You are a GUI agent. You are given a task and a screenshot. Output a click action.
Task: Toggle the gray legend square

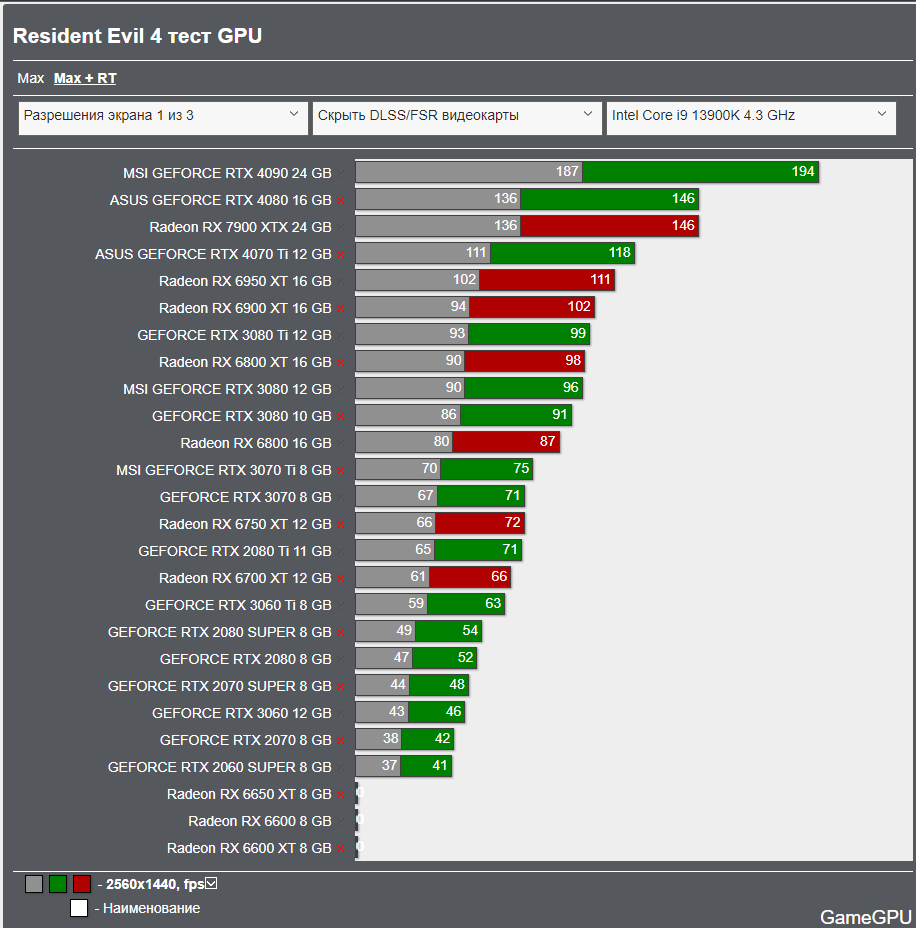(x=34, y=884)
